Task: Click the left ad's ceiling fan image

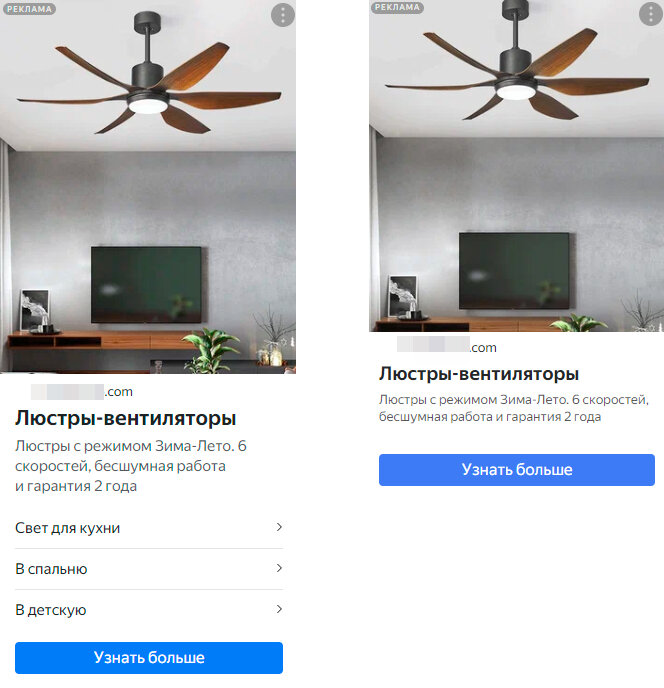Action: tap(148, 187)
